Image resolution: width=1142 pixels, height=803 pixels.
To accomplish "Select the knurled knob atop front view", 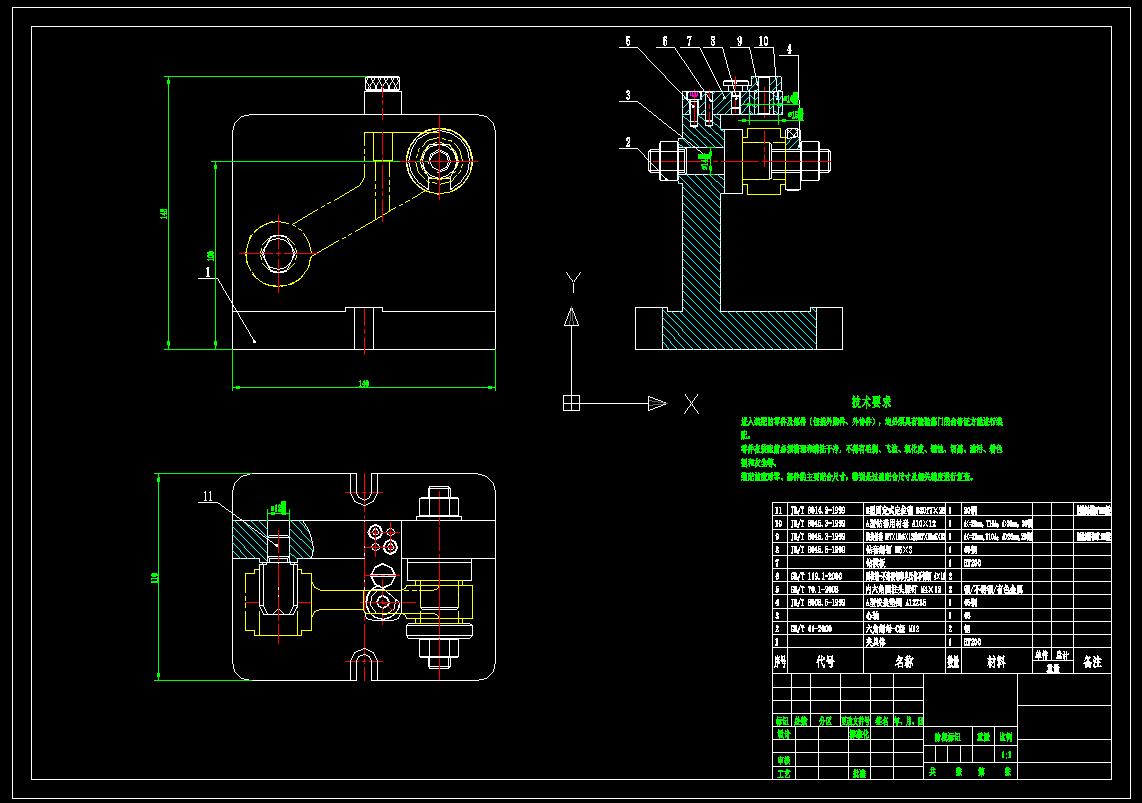I will coord(383,82).
